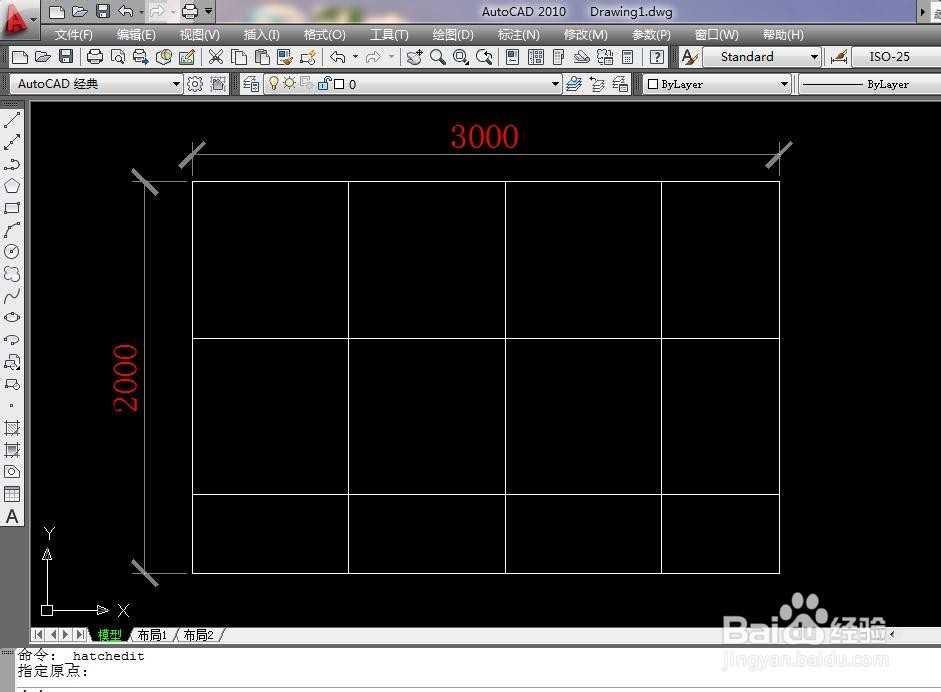Click the Text Style icon

(690, 57)
